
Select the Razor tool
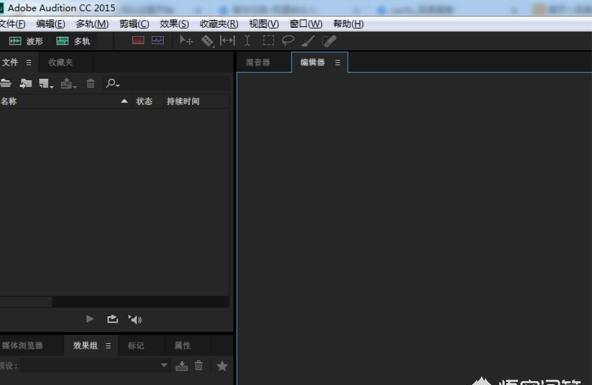point(208,41)
